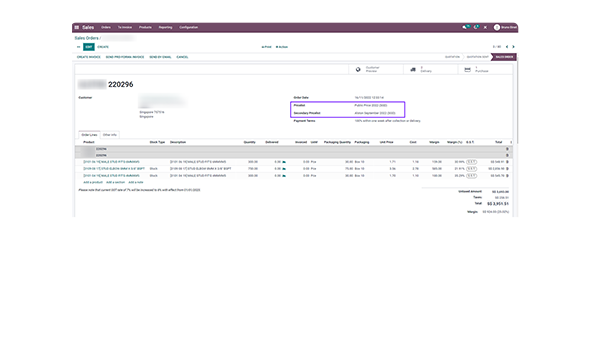
Task: Open the user account menu
Action: coord(505,27)
